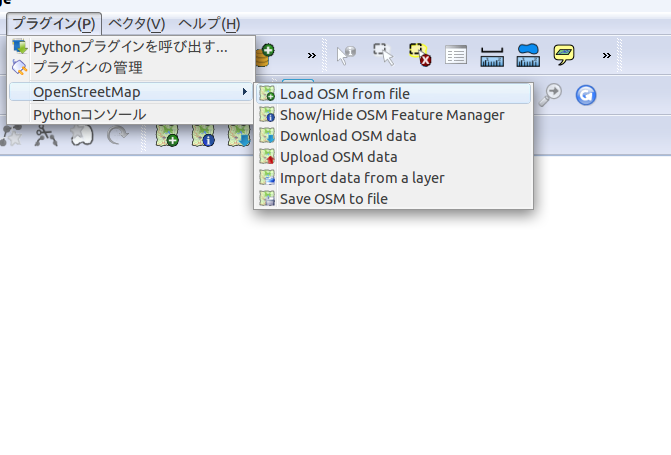671x455 pixels.
Task: Click the Rotate Point Symbols arrow icon
Action: click(117, 135)
